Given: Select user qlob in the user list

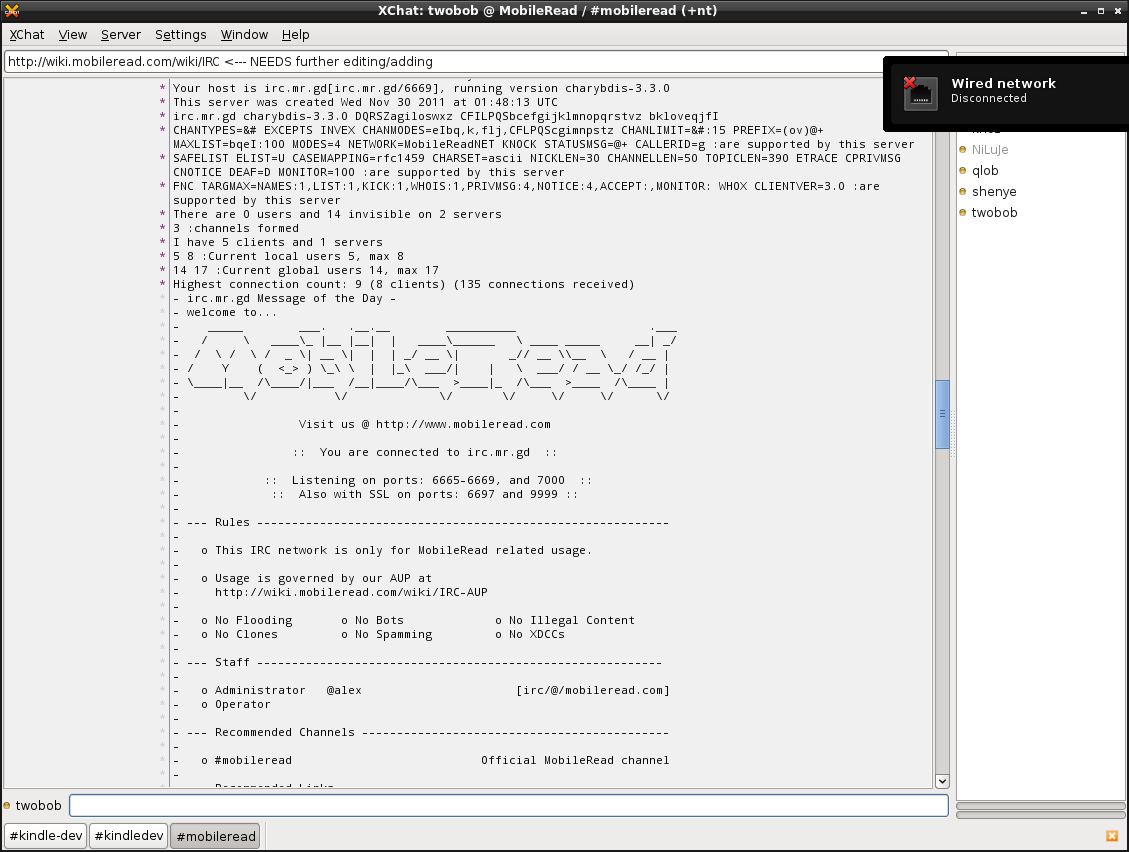Looking at the screenshot, I should pyautogui.click(x=985, y=171).
